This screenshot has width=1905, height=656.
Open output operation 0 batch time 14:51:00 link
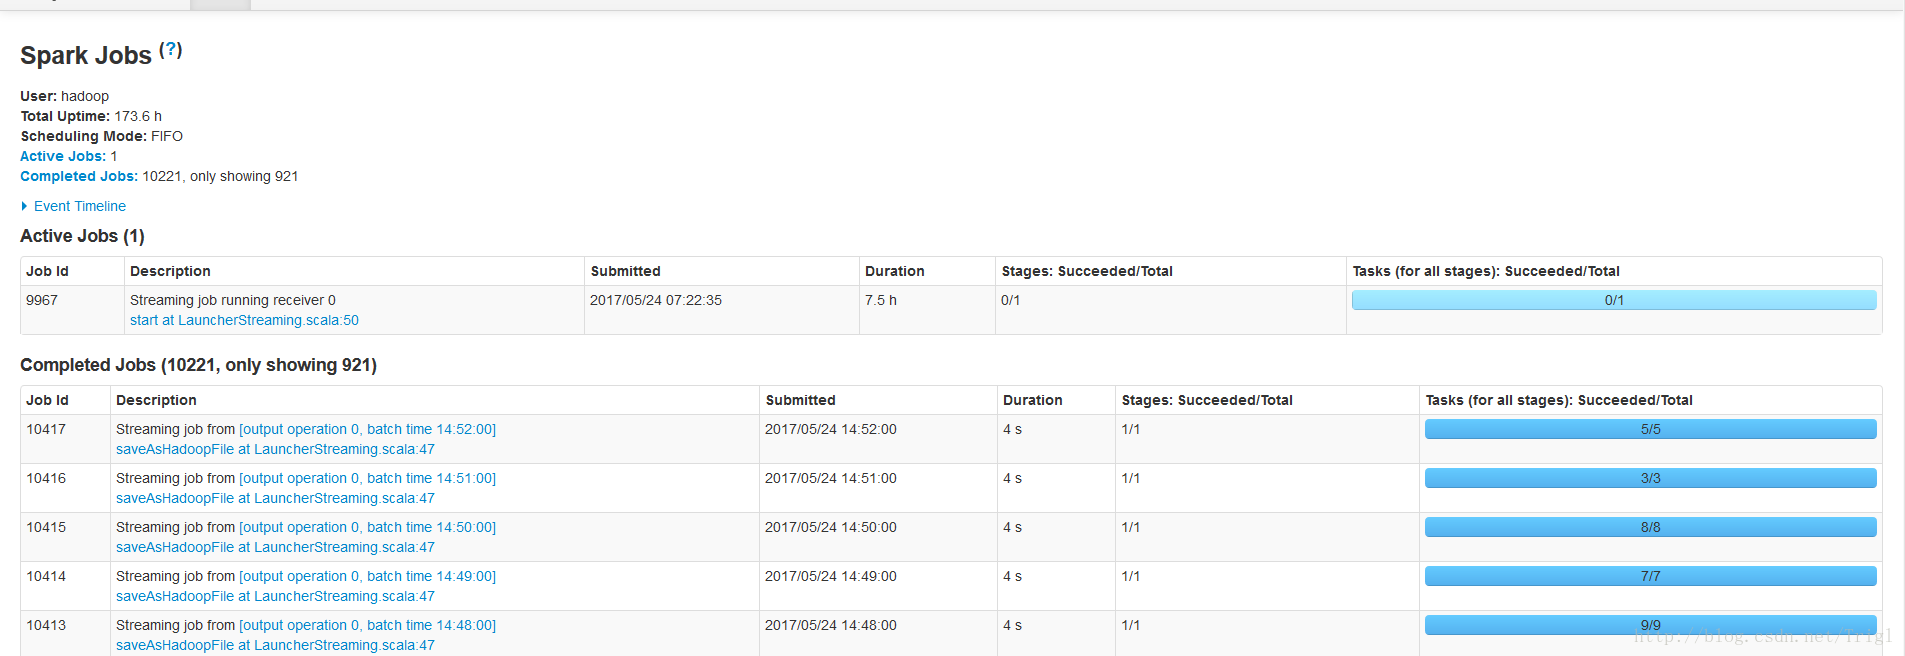(x=367, y=478)
